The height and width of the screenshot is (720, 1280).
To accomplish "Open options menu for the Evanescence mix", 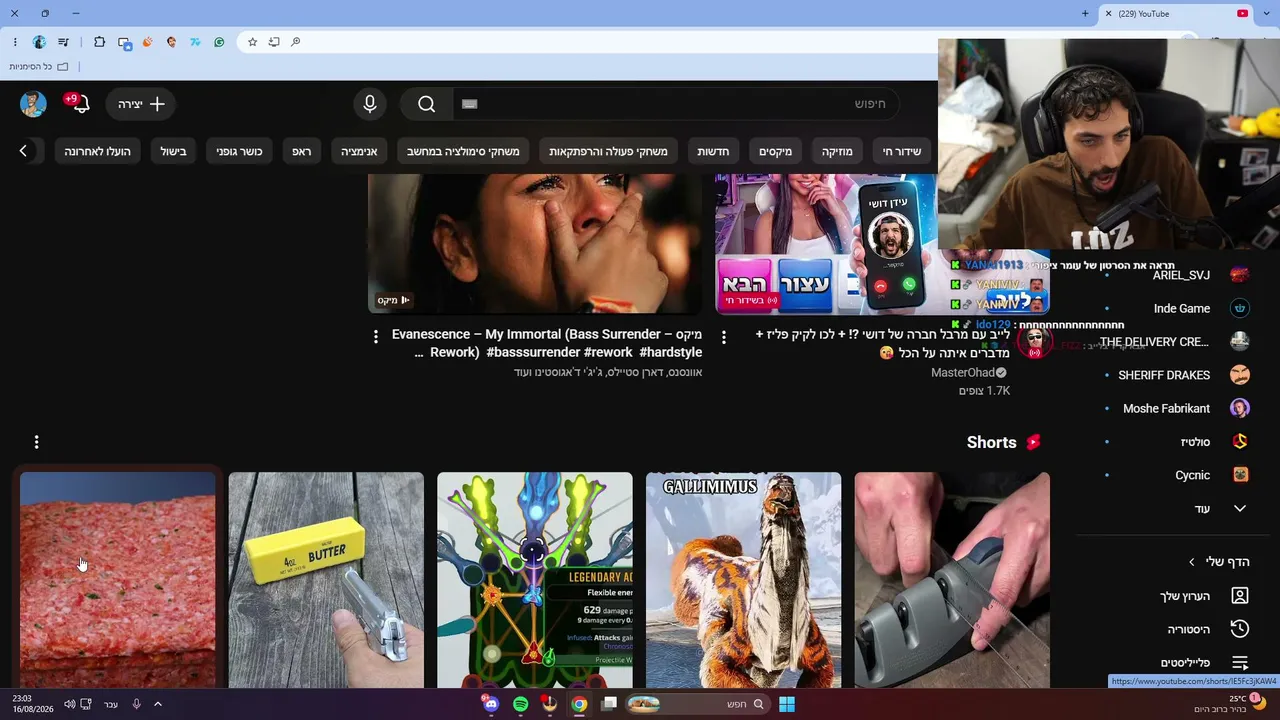I will tap(376, 337).
